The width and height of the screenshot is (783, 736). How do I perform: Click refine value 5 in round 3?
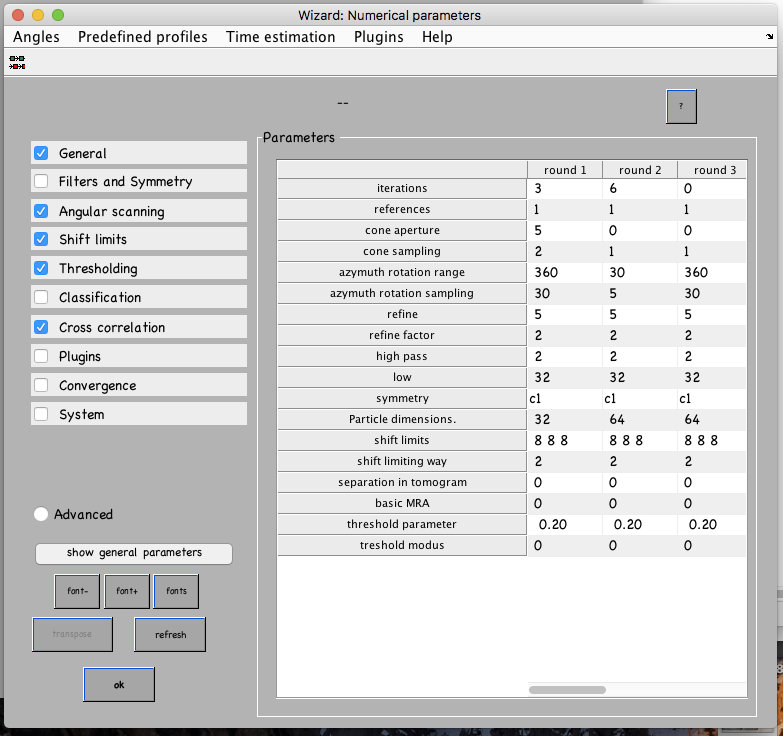click(x=712, y=314)
